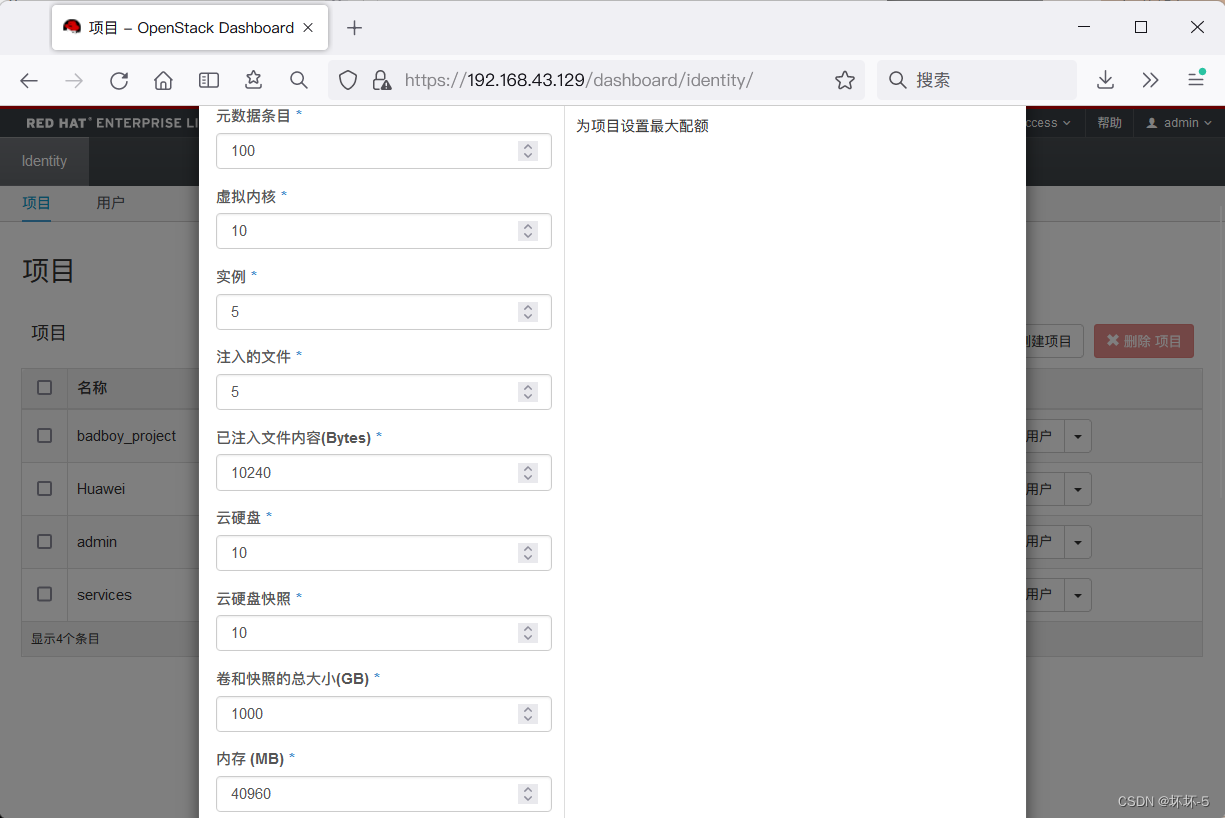The width and height of the screenshot is (1225, 818).
Task: Adjust the 已注入文件内容 spinner arrows
Action: pyautogui.click(x=528, y=473)
